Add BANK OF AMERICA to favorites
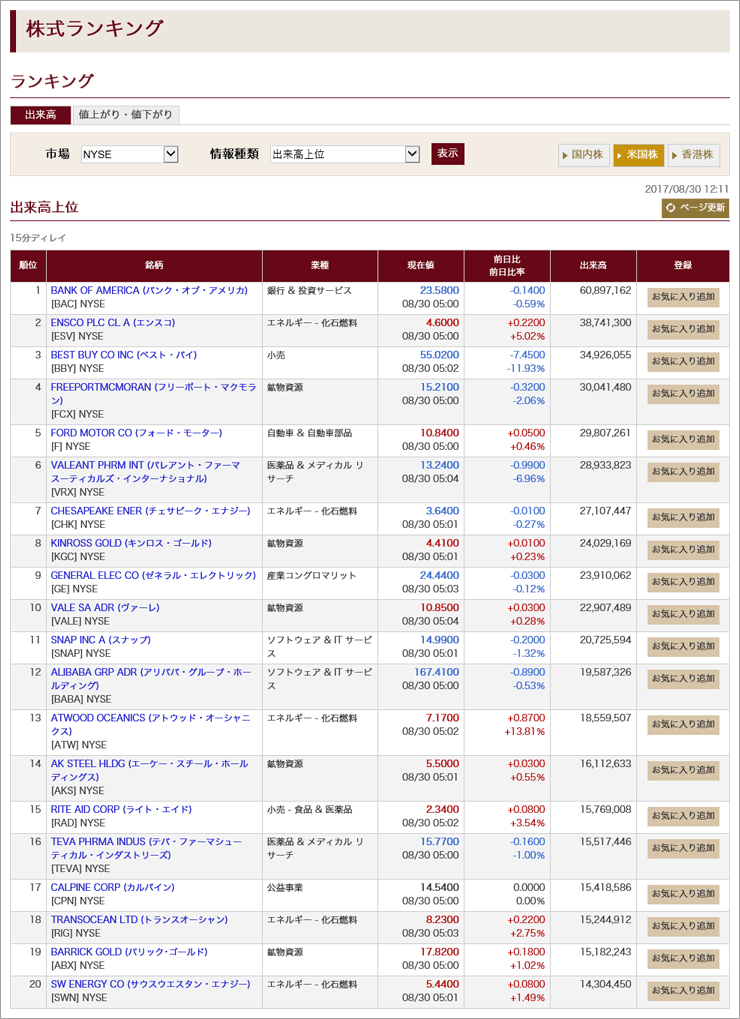This screenshot has width=740, height=1019. 683,298
